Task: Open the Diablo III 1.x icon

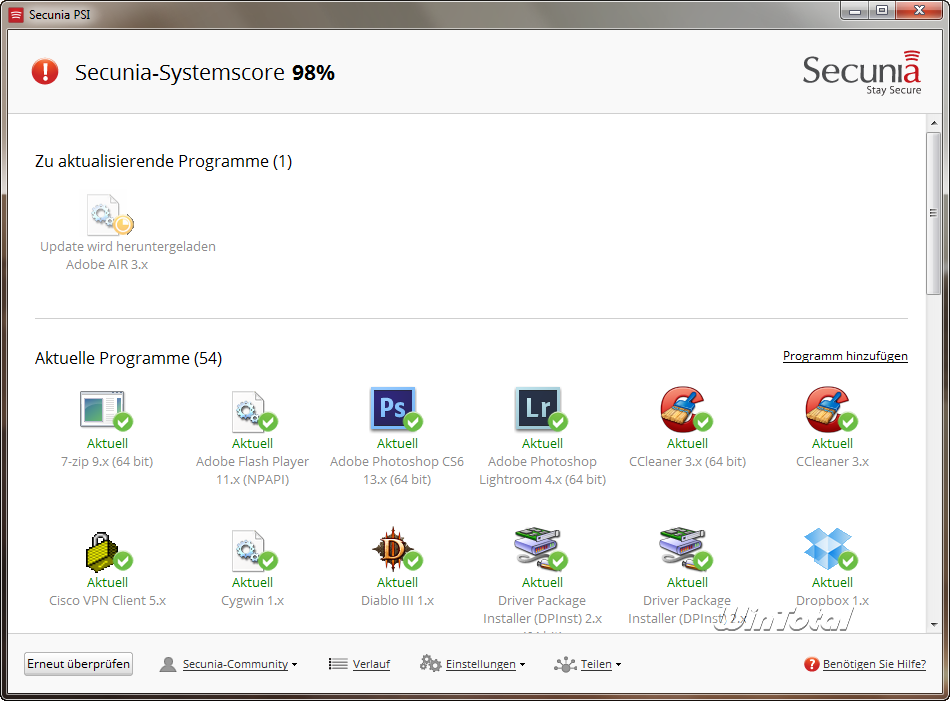Action: pyautogui.click(x=397, y=549)
